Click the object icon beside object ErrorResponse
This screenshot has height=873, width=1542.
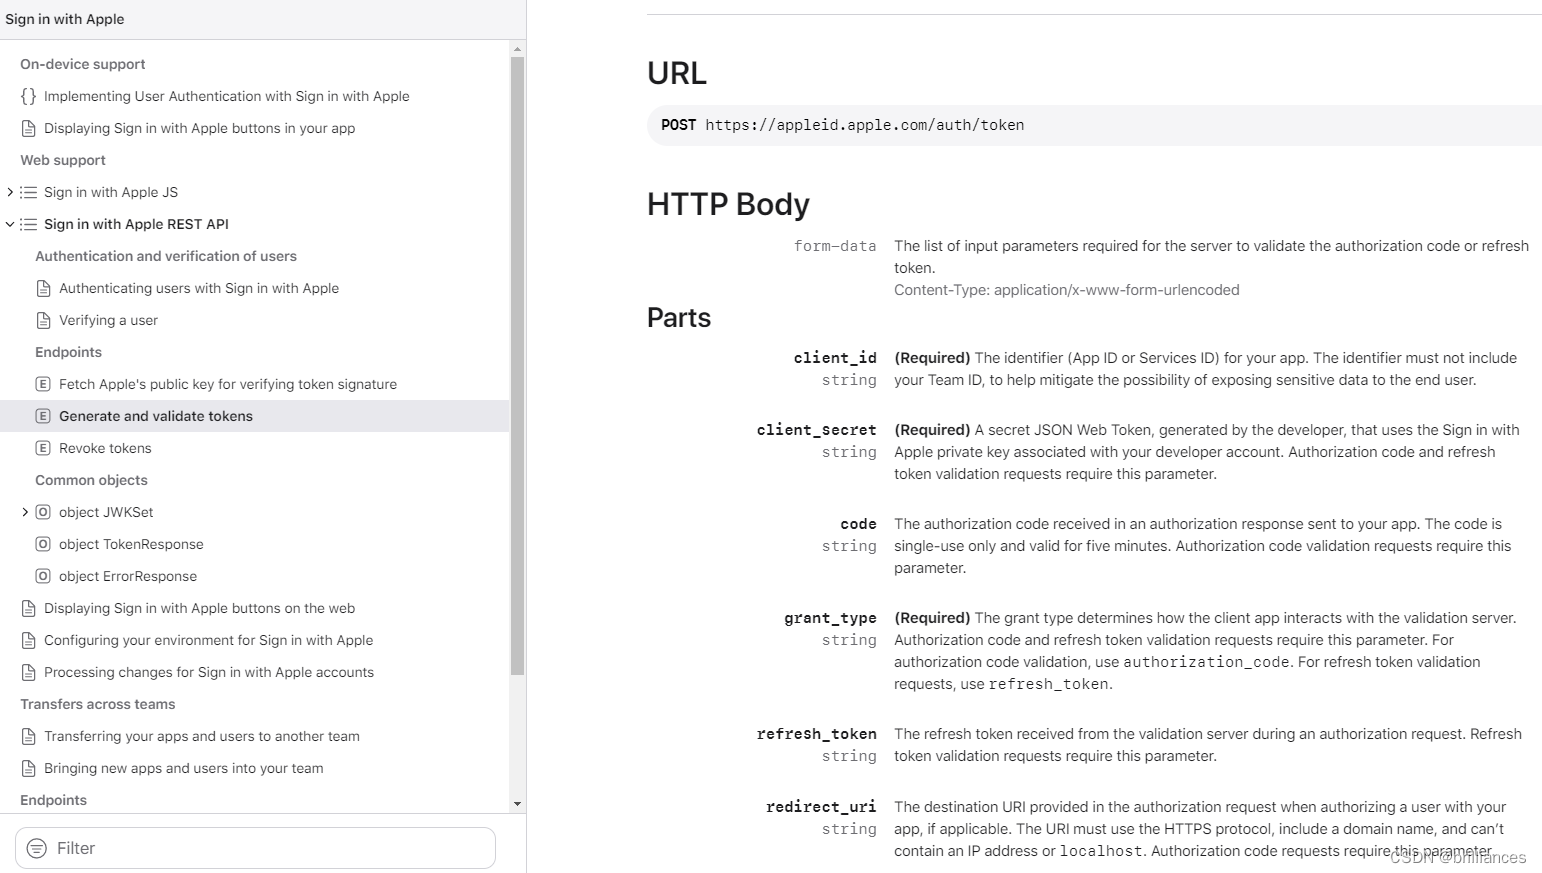point(43,576)
